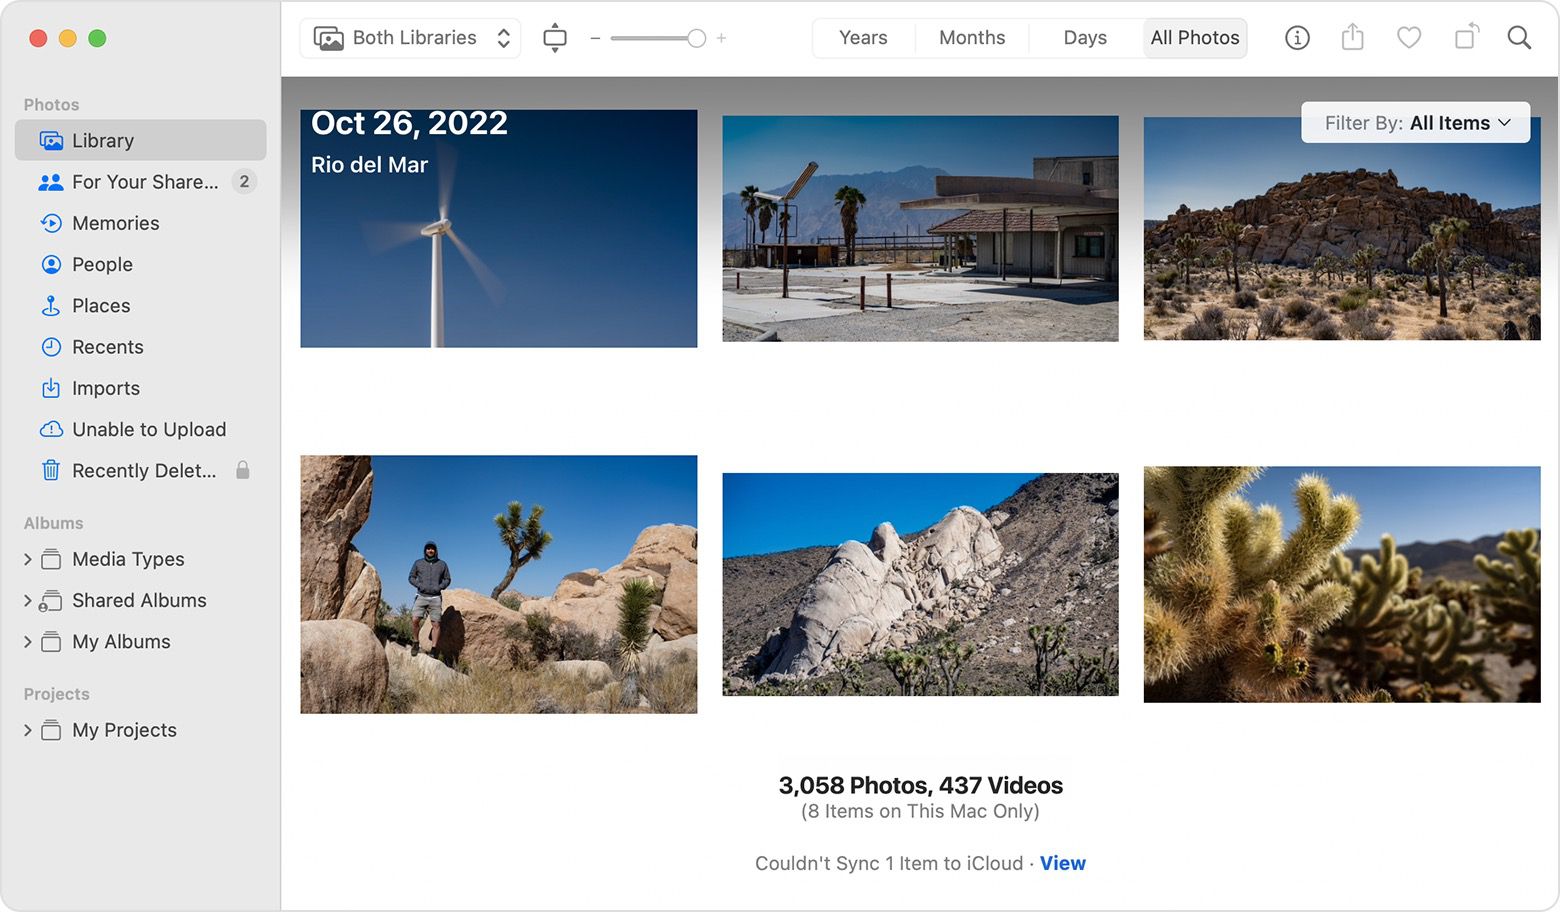1560x912 pixels.
Task: Open Search using the magnifying glass icon
Action: coord(1519,37)
